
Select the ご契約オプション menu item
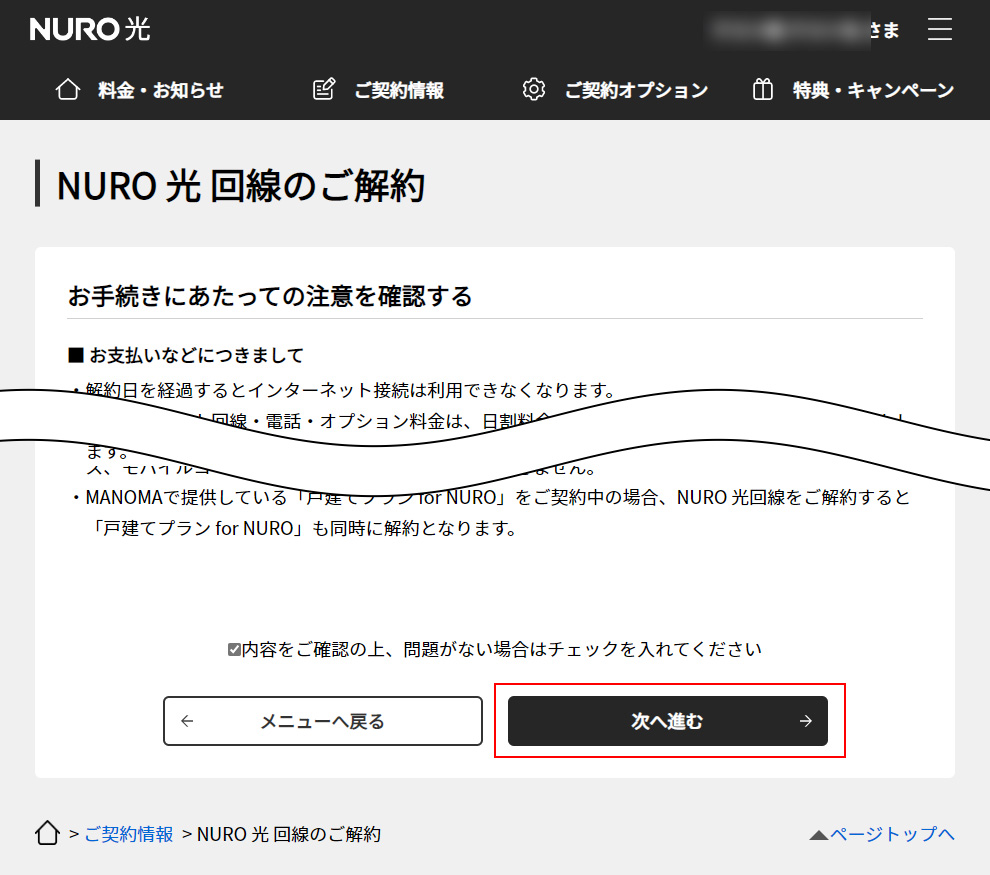[x=636, y=90]
